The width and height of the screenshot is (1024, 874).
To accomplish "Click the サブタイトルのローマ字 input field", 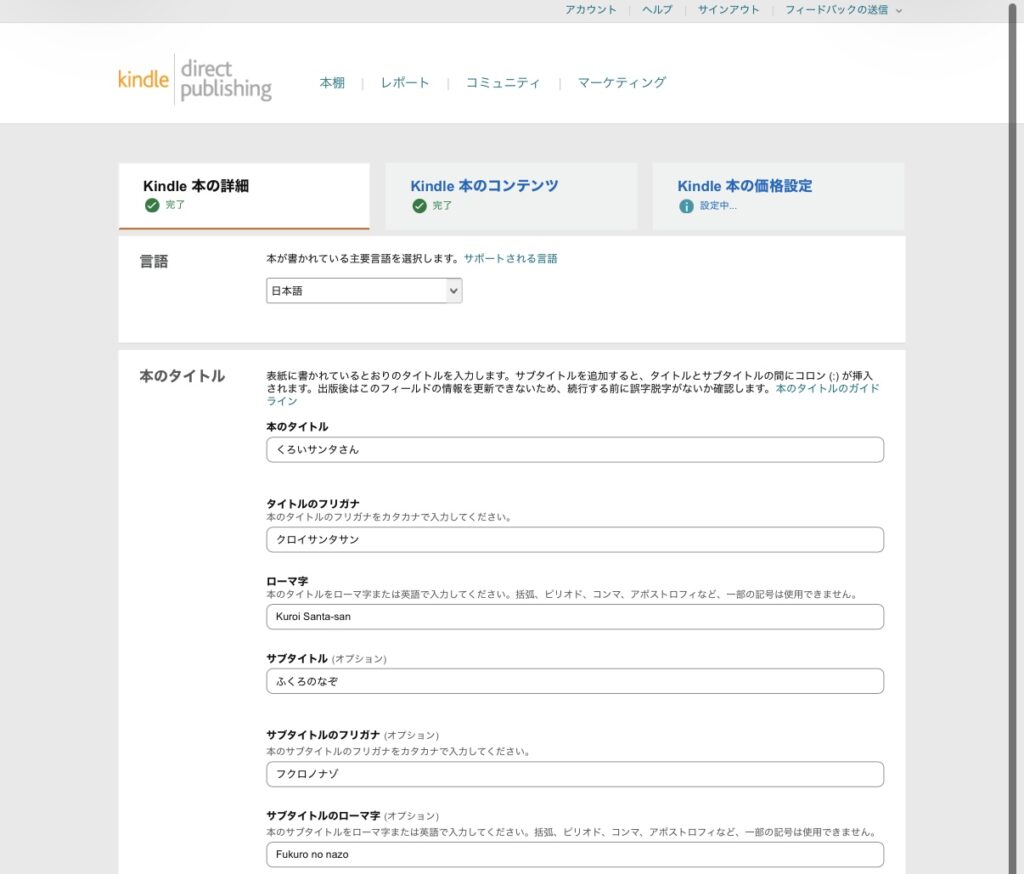I will [575, 854].
